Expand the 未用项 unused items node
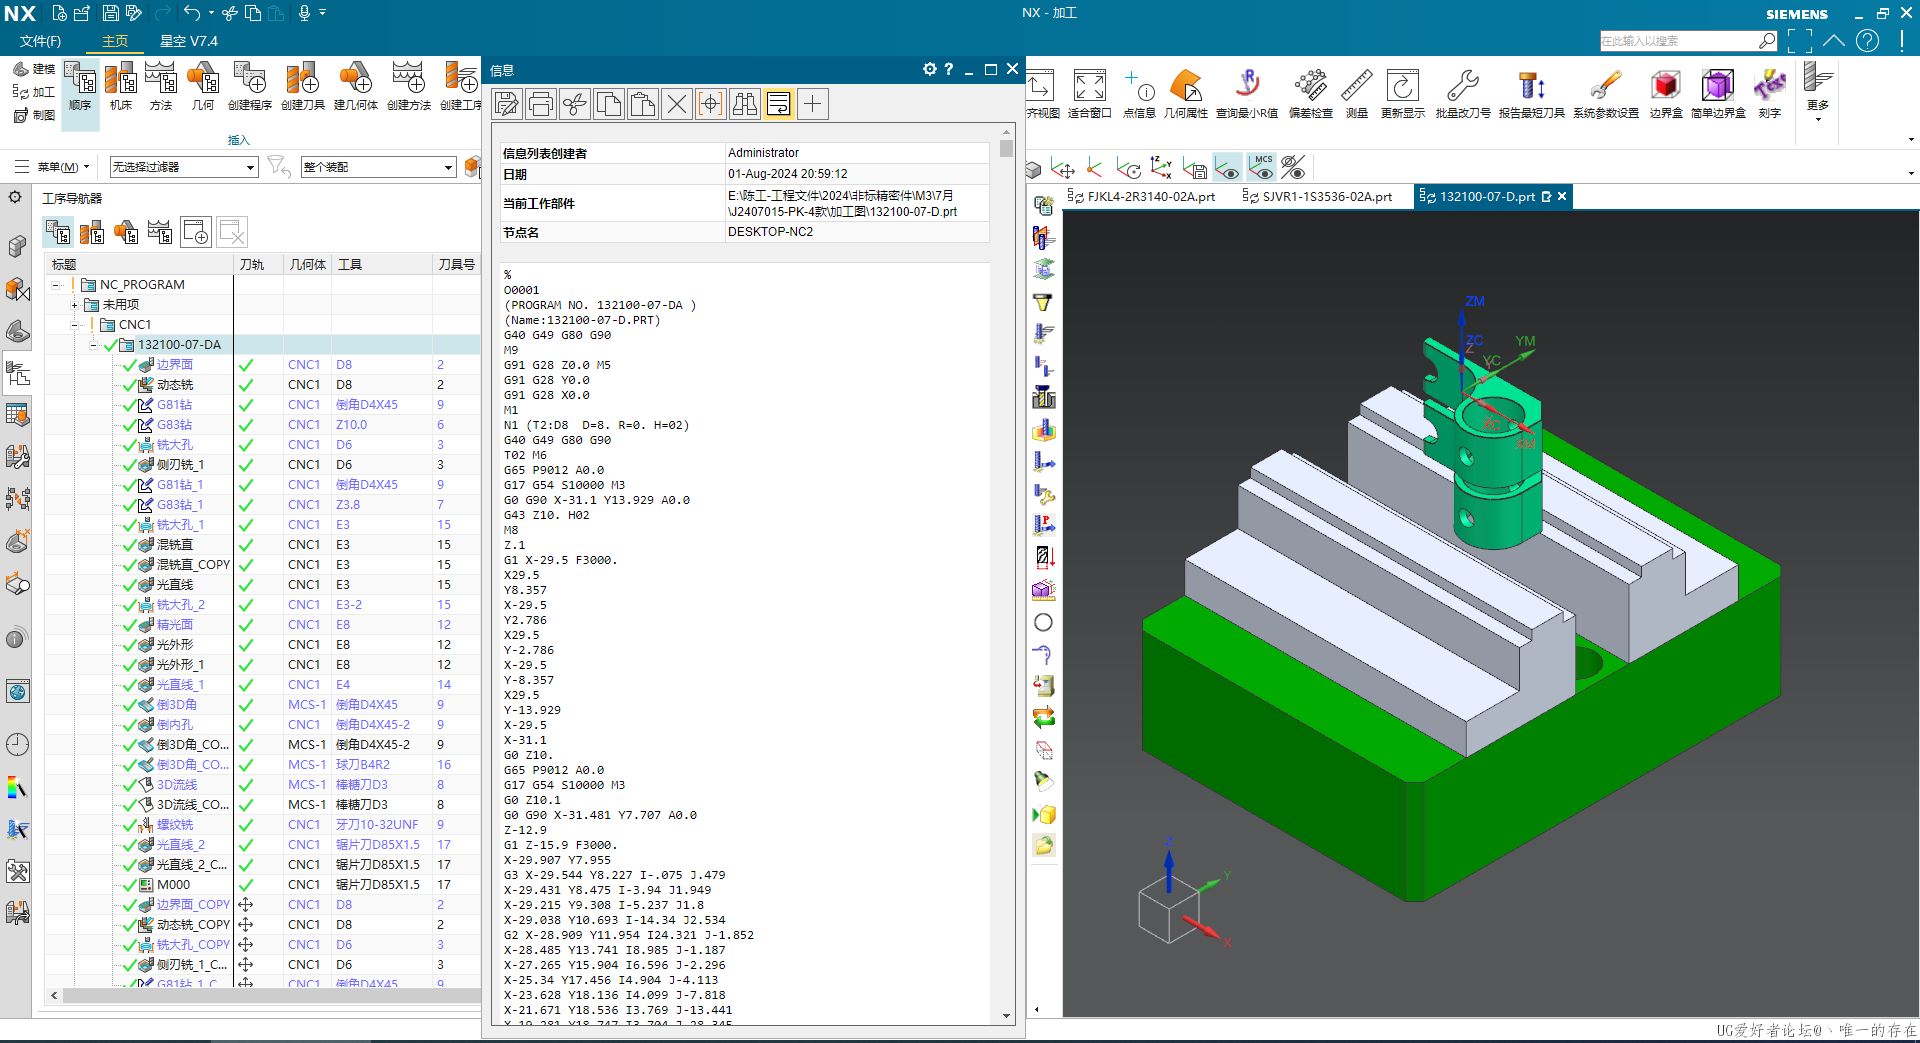1920x1043 pixels. (x=74, y=305)
